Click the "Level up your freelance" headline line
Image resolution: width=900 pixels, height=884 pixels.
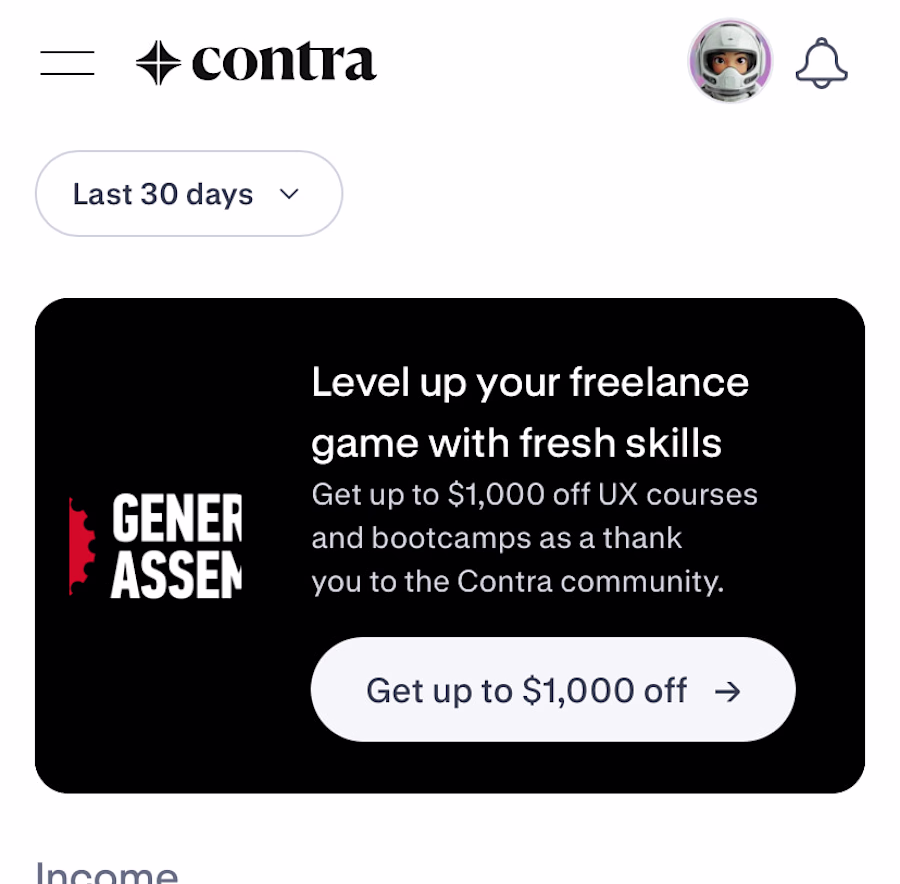pyautogui.click(x=530, y=382)
